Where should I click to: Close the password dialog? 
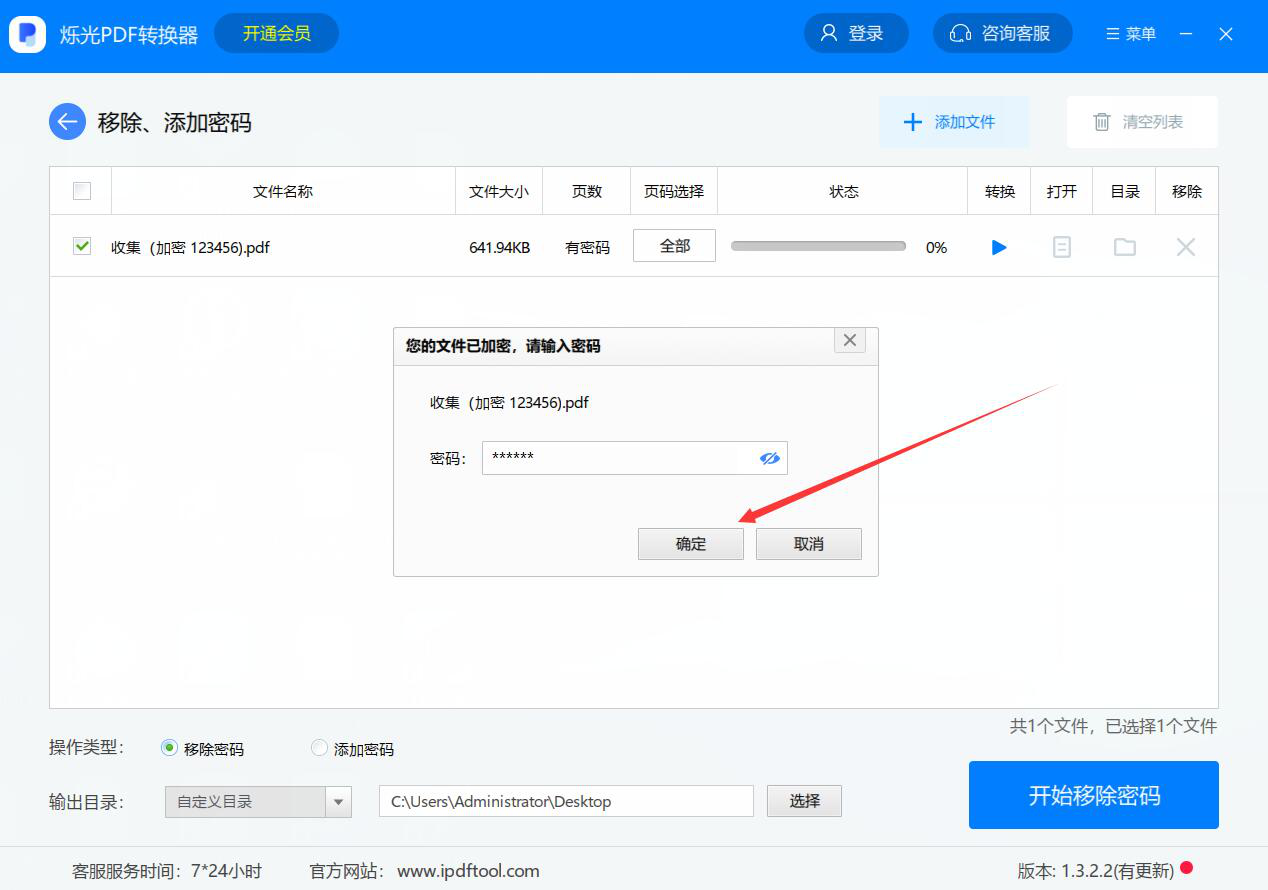pos(850,340)
